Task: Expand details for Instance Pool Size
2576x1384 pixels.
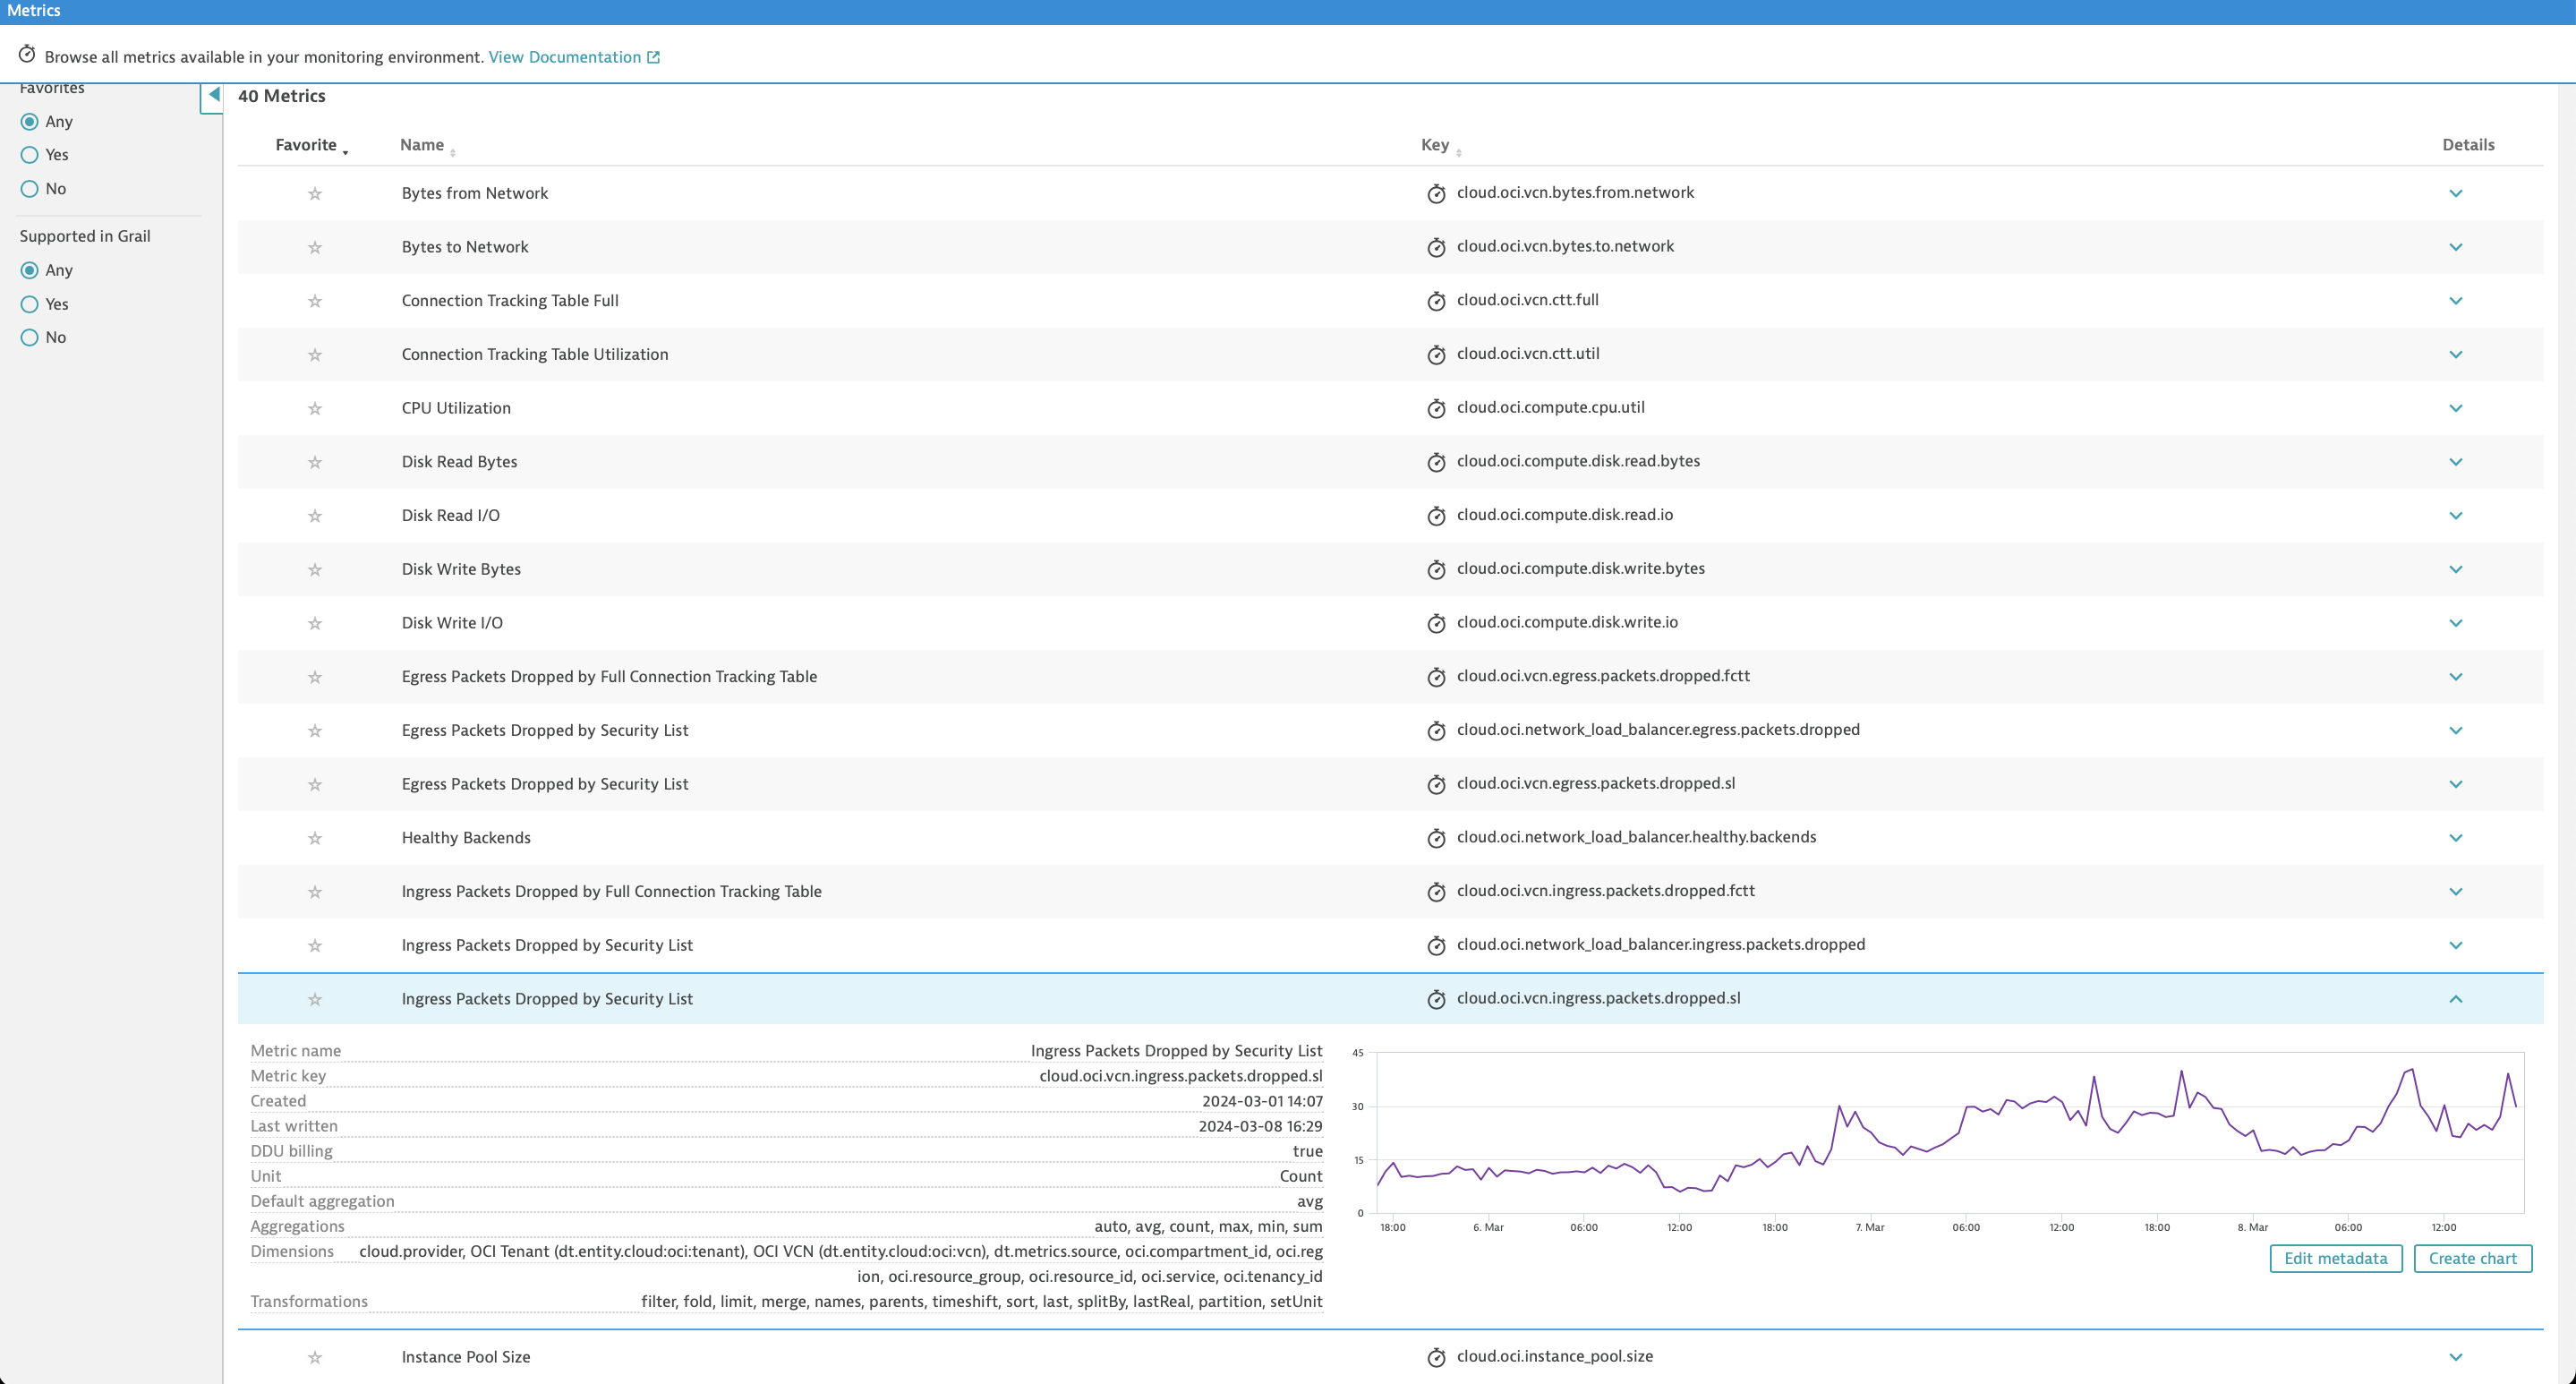Action: coord(2456,1357)
